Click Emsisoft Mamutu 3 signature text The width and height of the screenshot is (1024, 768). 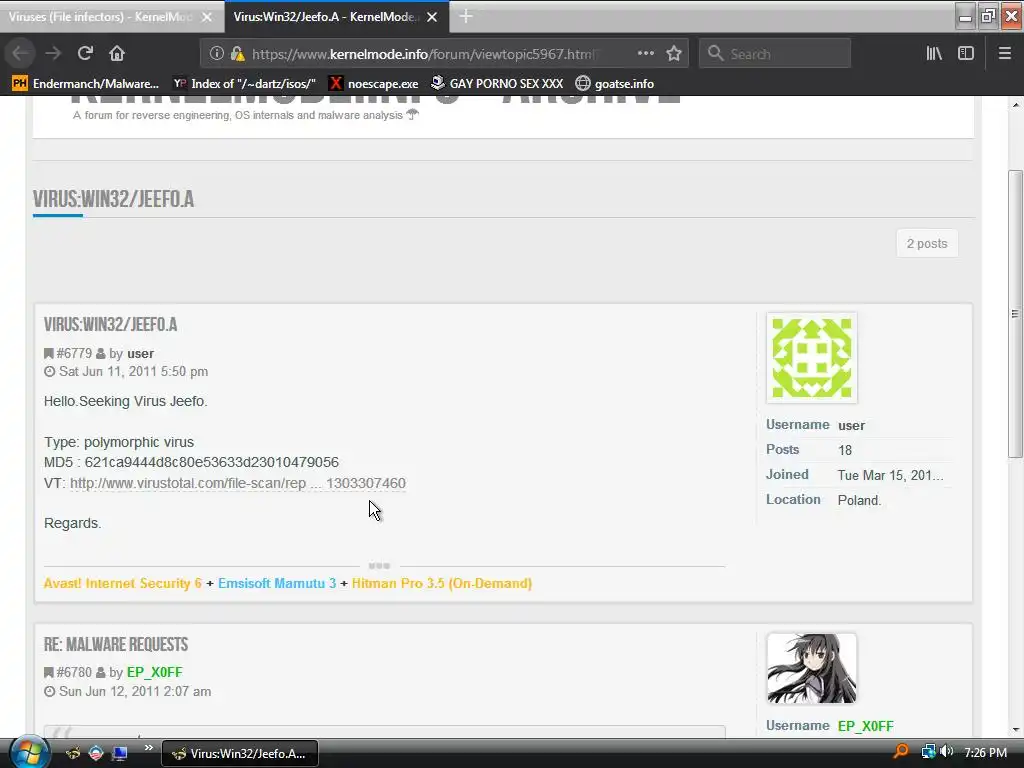(277, 583)
